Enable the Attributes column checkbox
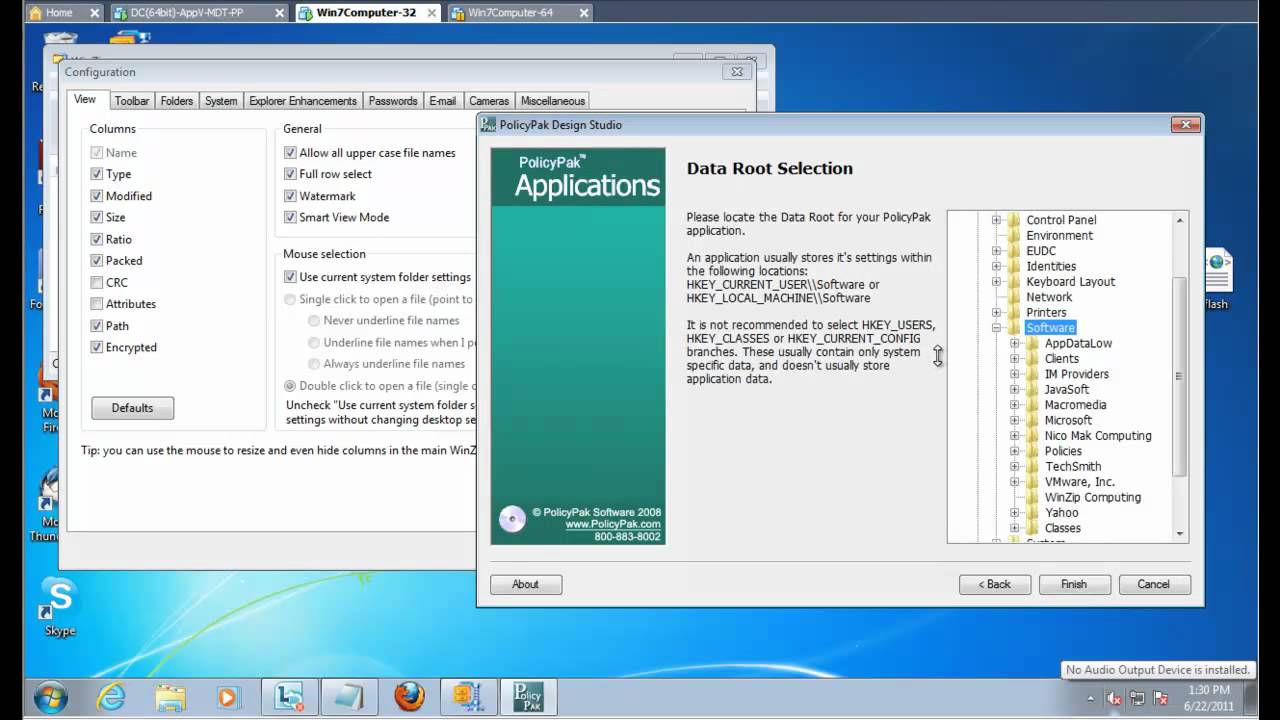Screen dimensions: 1280x720 pyautogui.click(x=96, y=304)
